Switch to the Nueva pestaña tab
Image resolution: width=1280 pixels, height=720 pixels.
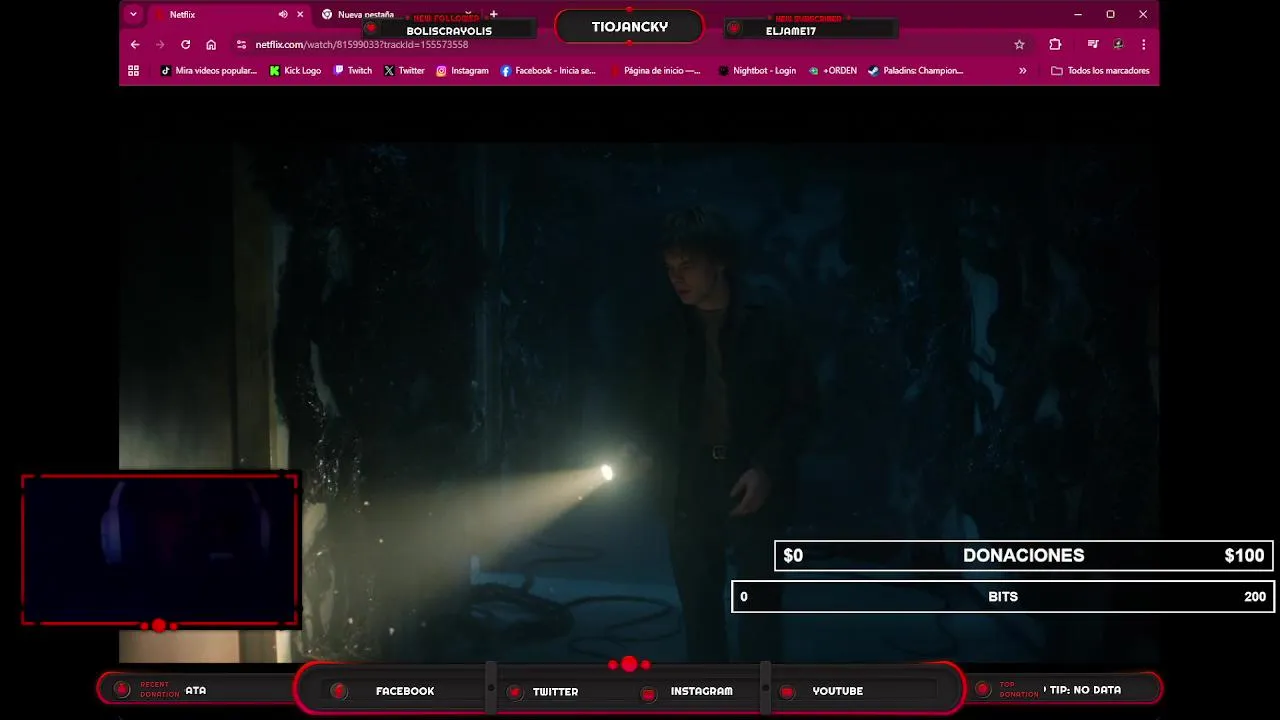point(365,15)
